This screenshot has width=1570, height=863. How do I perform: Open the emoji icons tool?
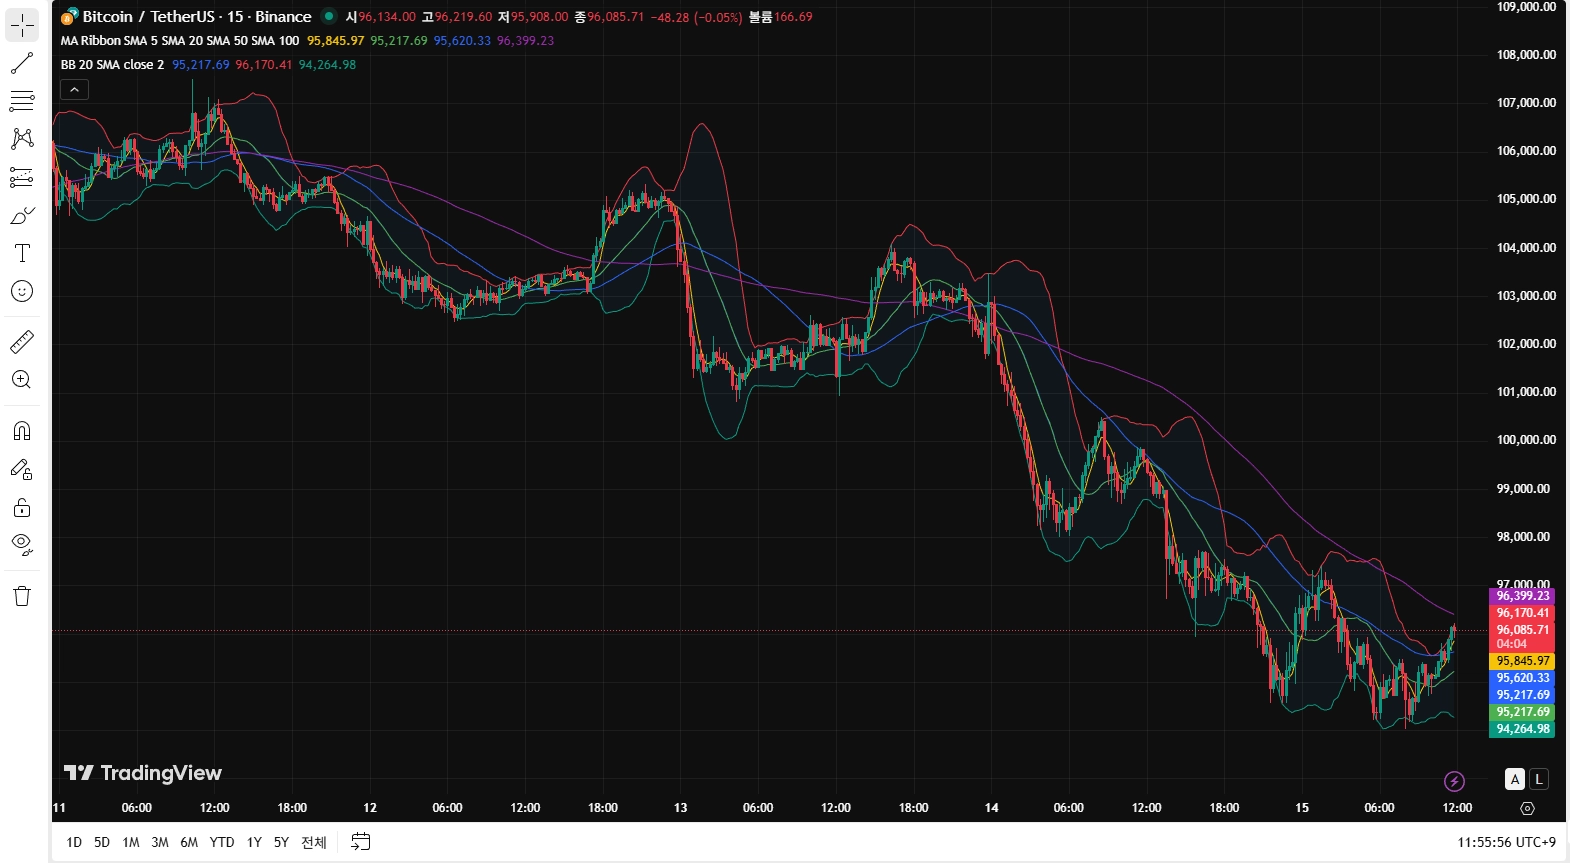pos(22,291)
